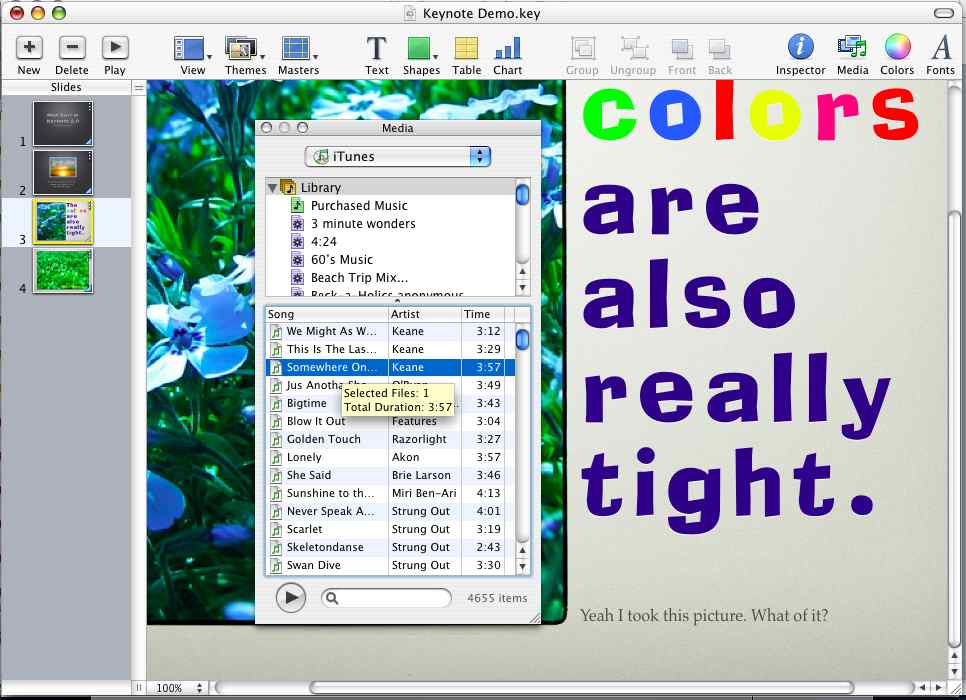Select the Never Speak A... song row
966x700 pixels.
click(391, 511)
